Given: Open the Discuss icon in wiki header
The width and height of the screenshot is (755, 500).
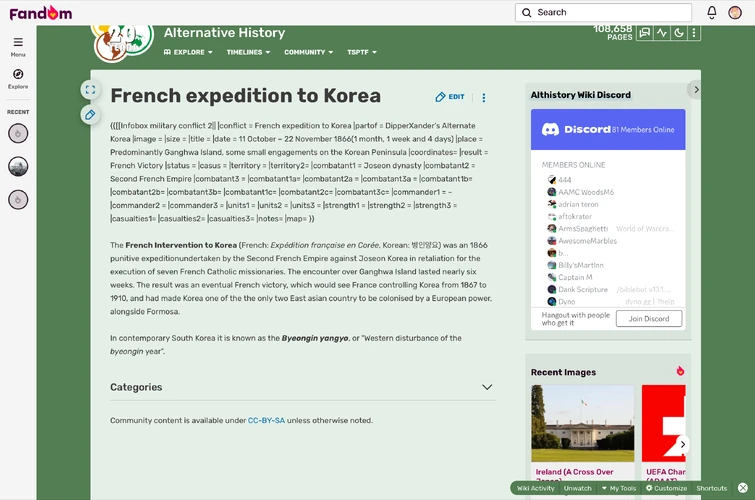Looking at the screenshot, I should coord(644,33).
